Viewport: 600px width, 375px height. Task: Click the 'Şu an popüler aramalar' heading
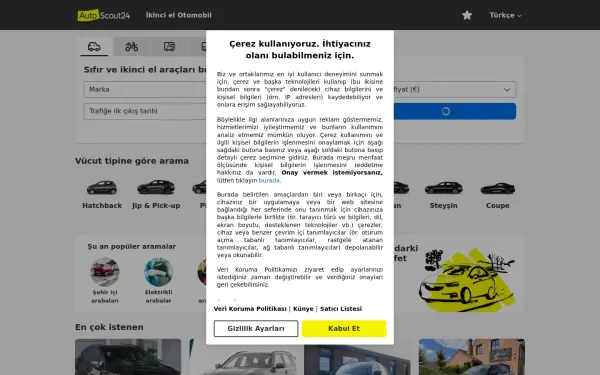(132, 246)
